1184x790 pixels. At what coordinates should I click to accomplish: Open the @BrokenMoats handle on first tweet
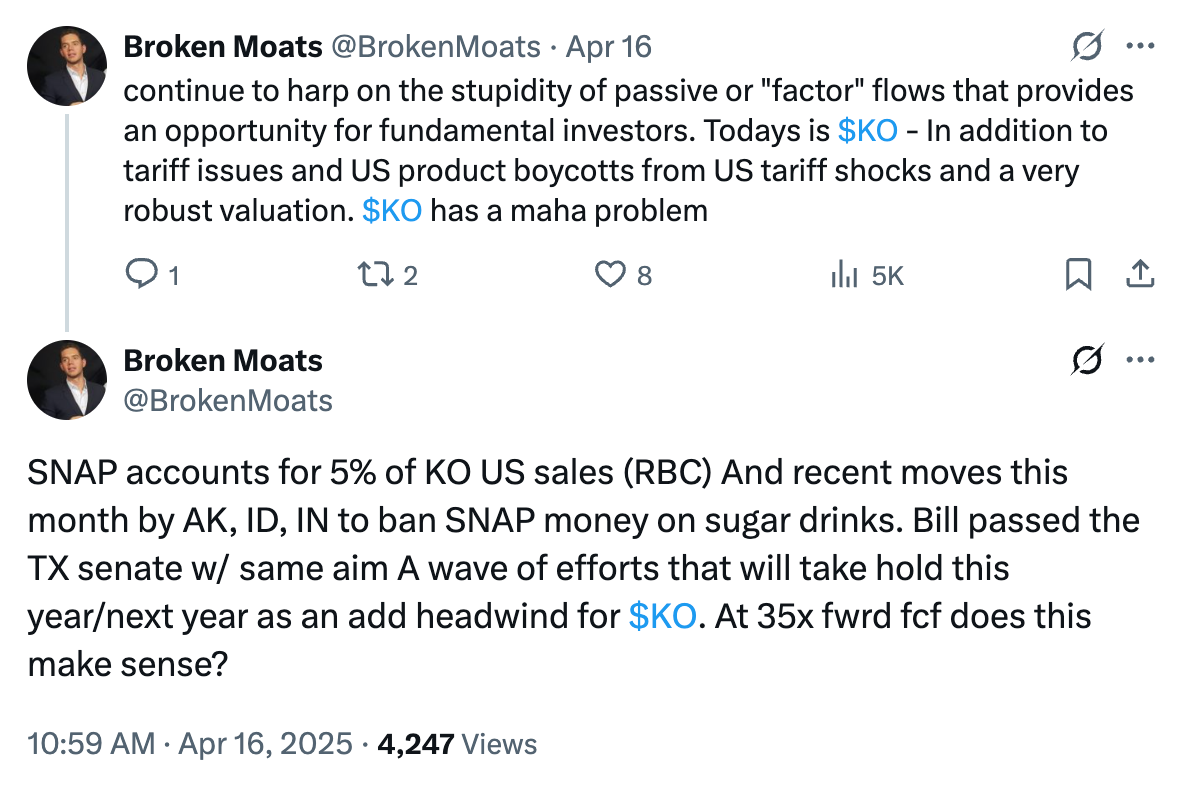(x=436, y=47)
